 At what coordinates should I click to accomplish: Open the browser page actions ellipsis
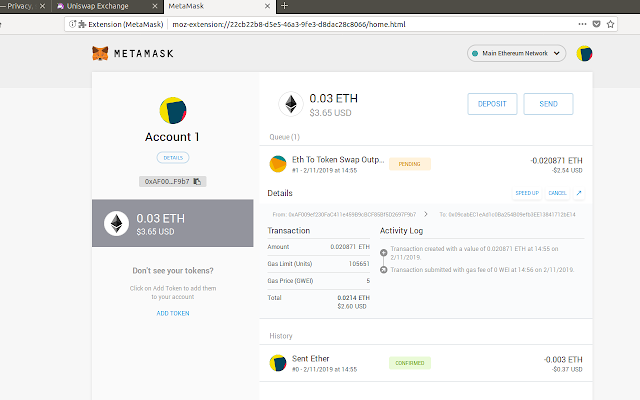pyautogui.click(x=582, y=24)
